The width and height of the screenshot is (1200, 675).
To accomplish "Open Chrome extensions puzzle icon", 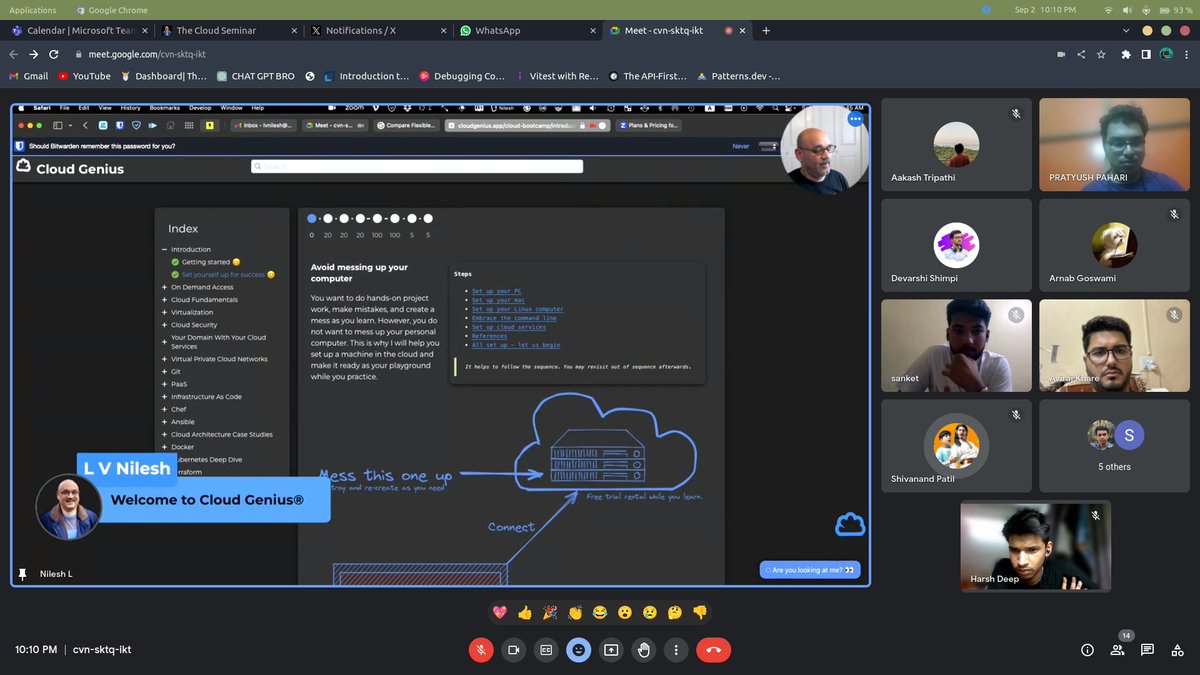I will (1127, 54).
